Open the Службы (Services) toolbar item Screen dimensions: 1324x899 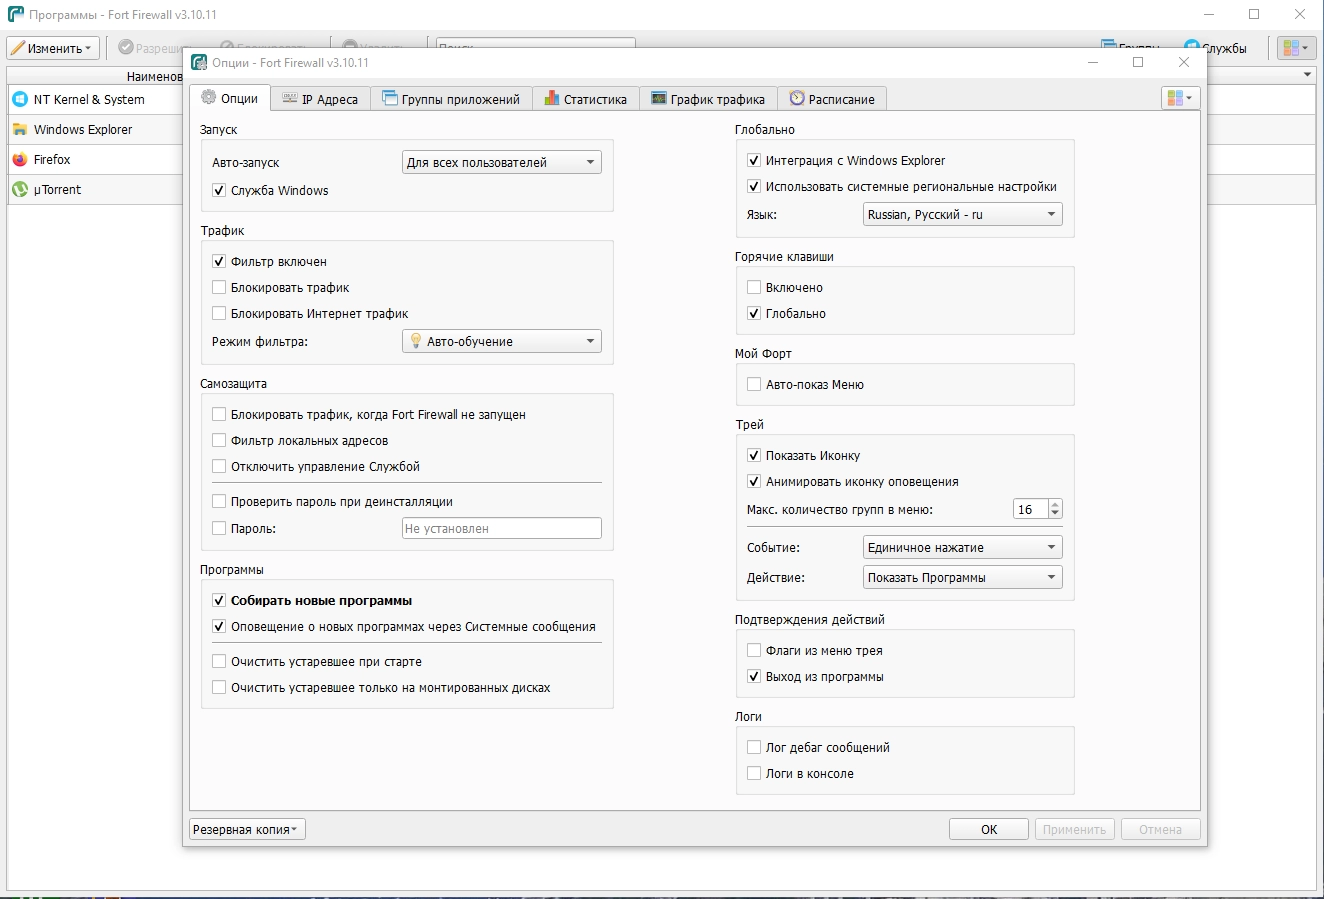click(1215, 48)
